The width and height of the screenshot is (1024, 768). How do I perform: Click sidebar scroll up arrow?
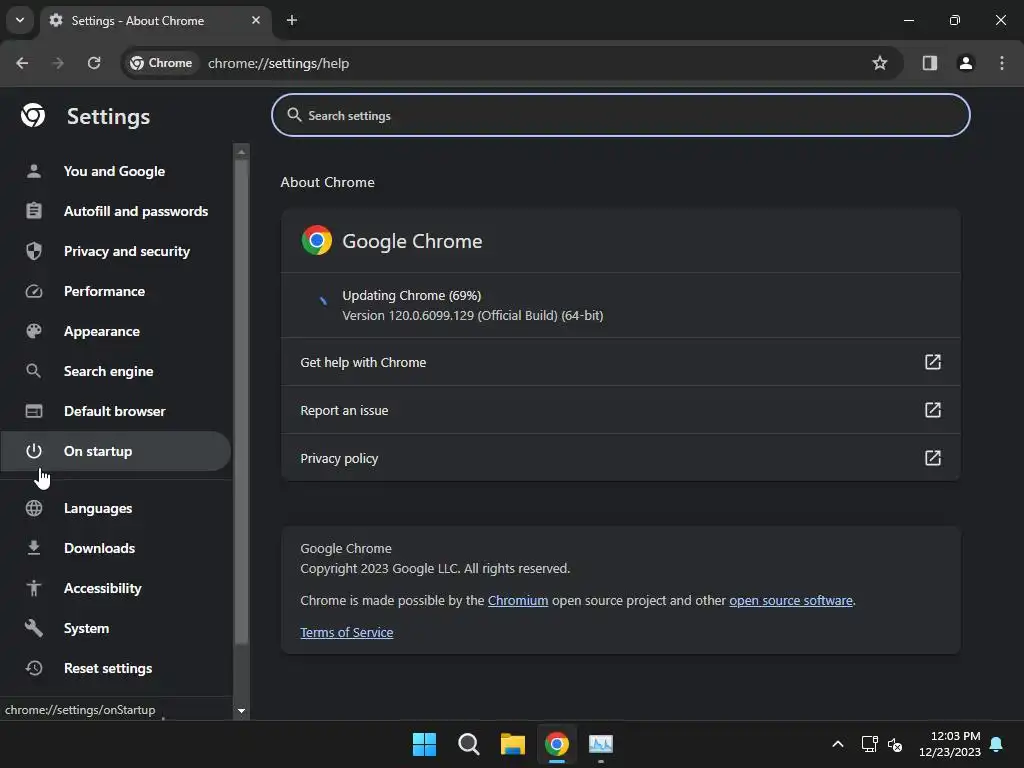pos(241,152)
